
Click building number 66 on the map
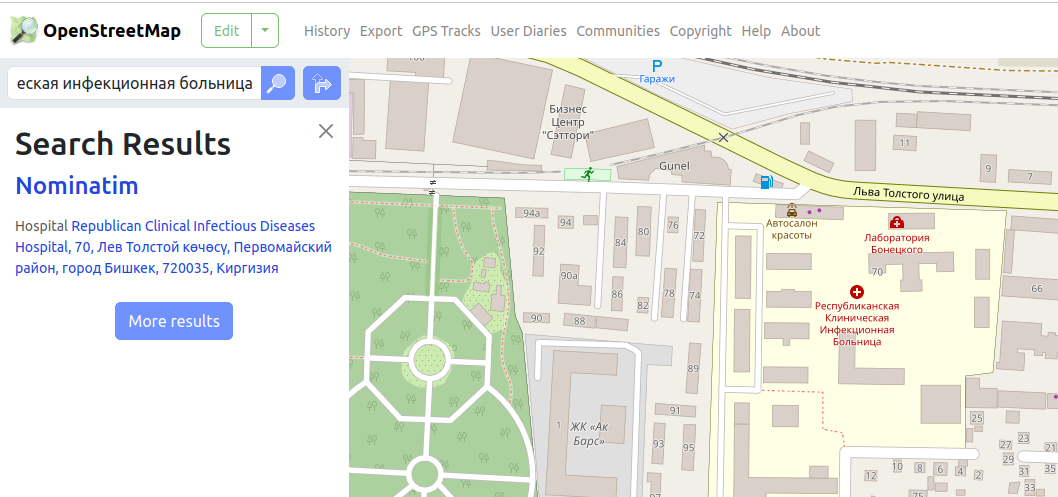click(x=1037, y=289)
